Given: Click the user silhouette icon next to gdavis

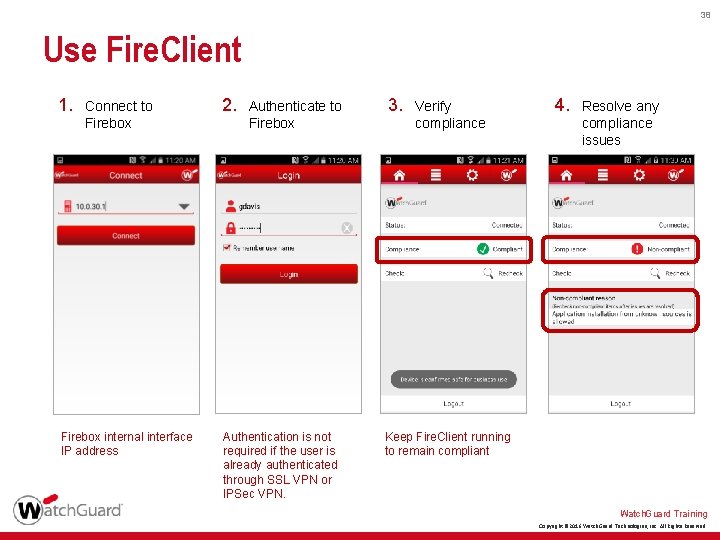Looking at the screenshot, I should [231, 206].
